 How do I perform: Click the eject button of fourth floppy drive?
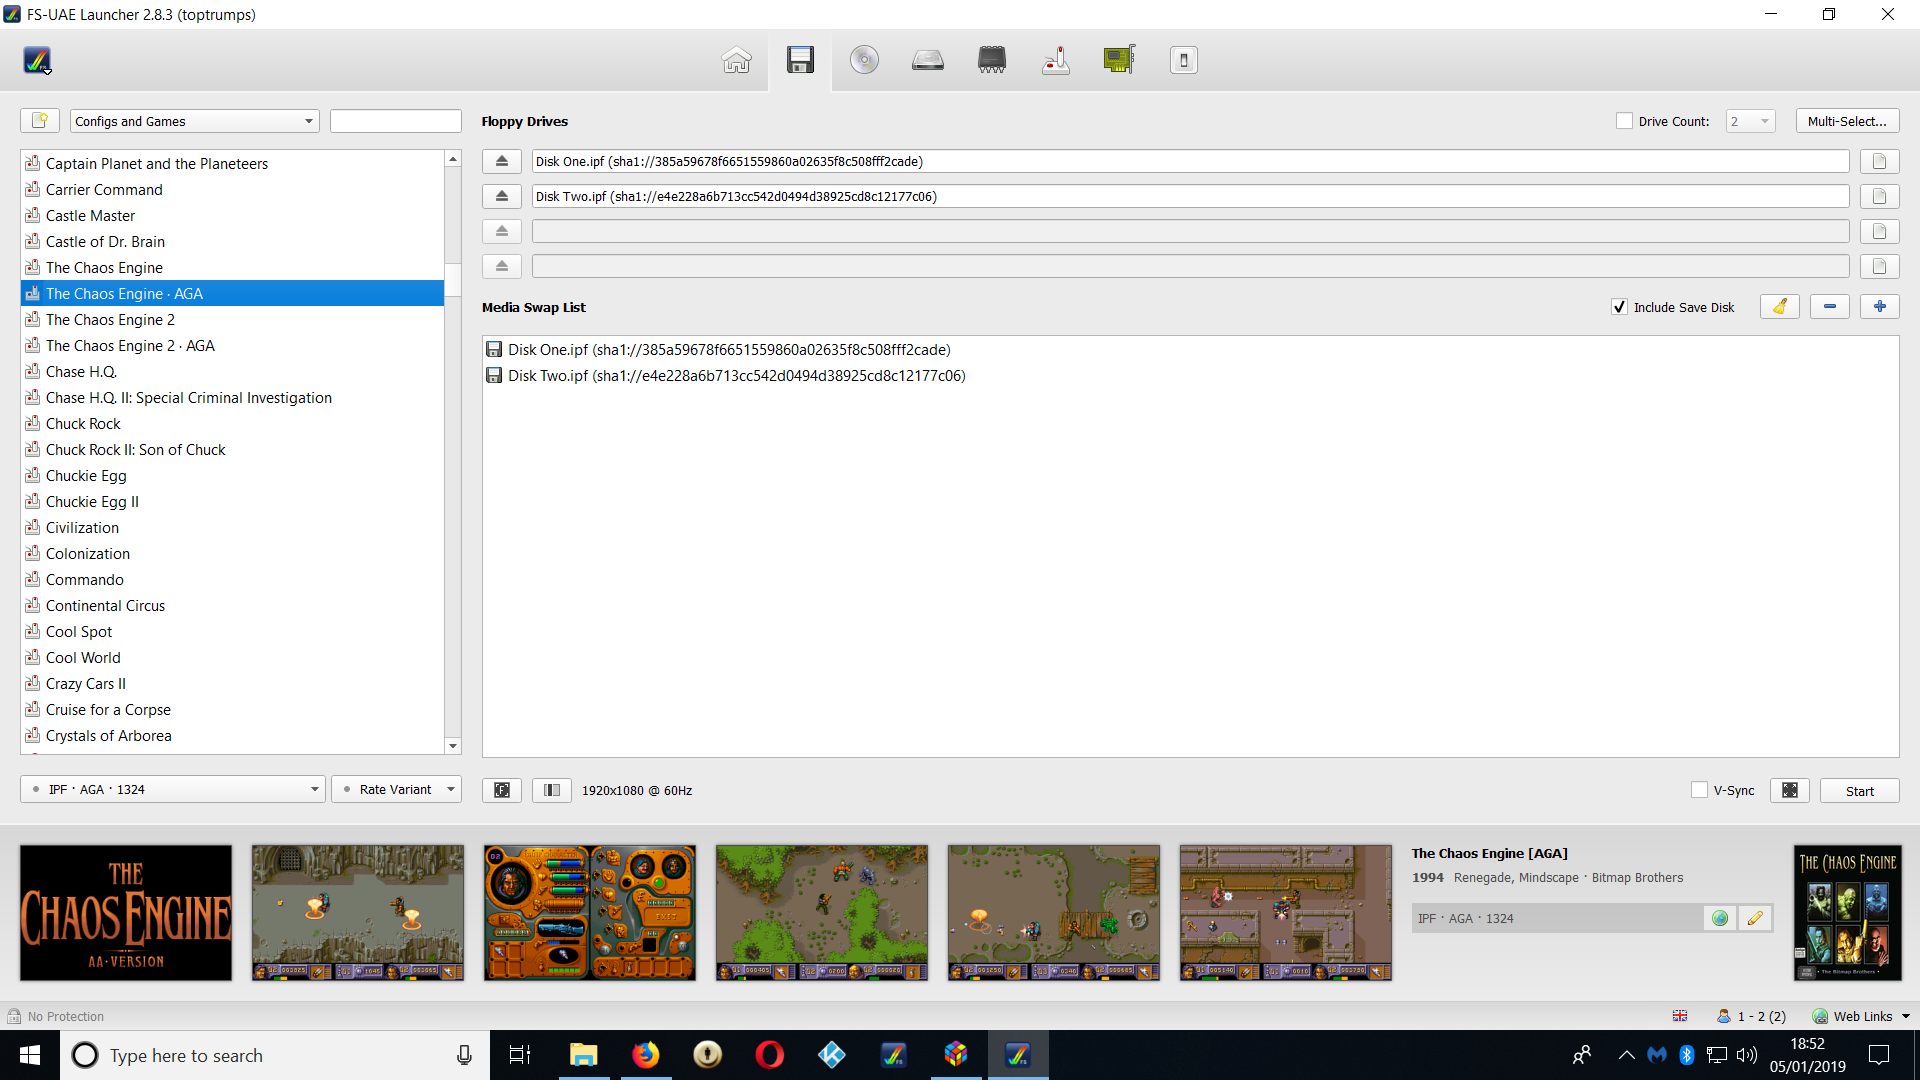point(502,266)
